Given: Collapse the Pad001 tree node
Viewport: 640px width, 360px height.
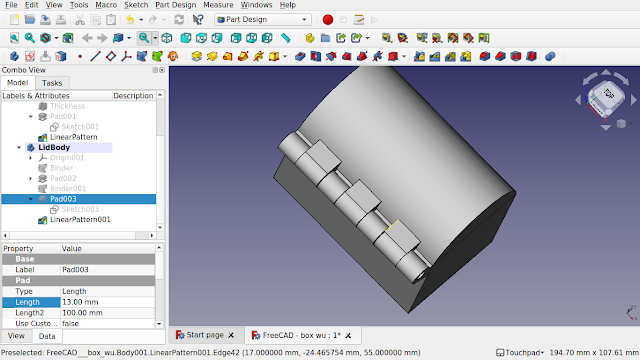Looking at the screenshot, I should point(31,116).
